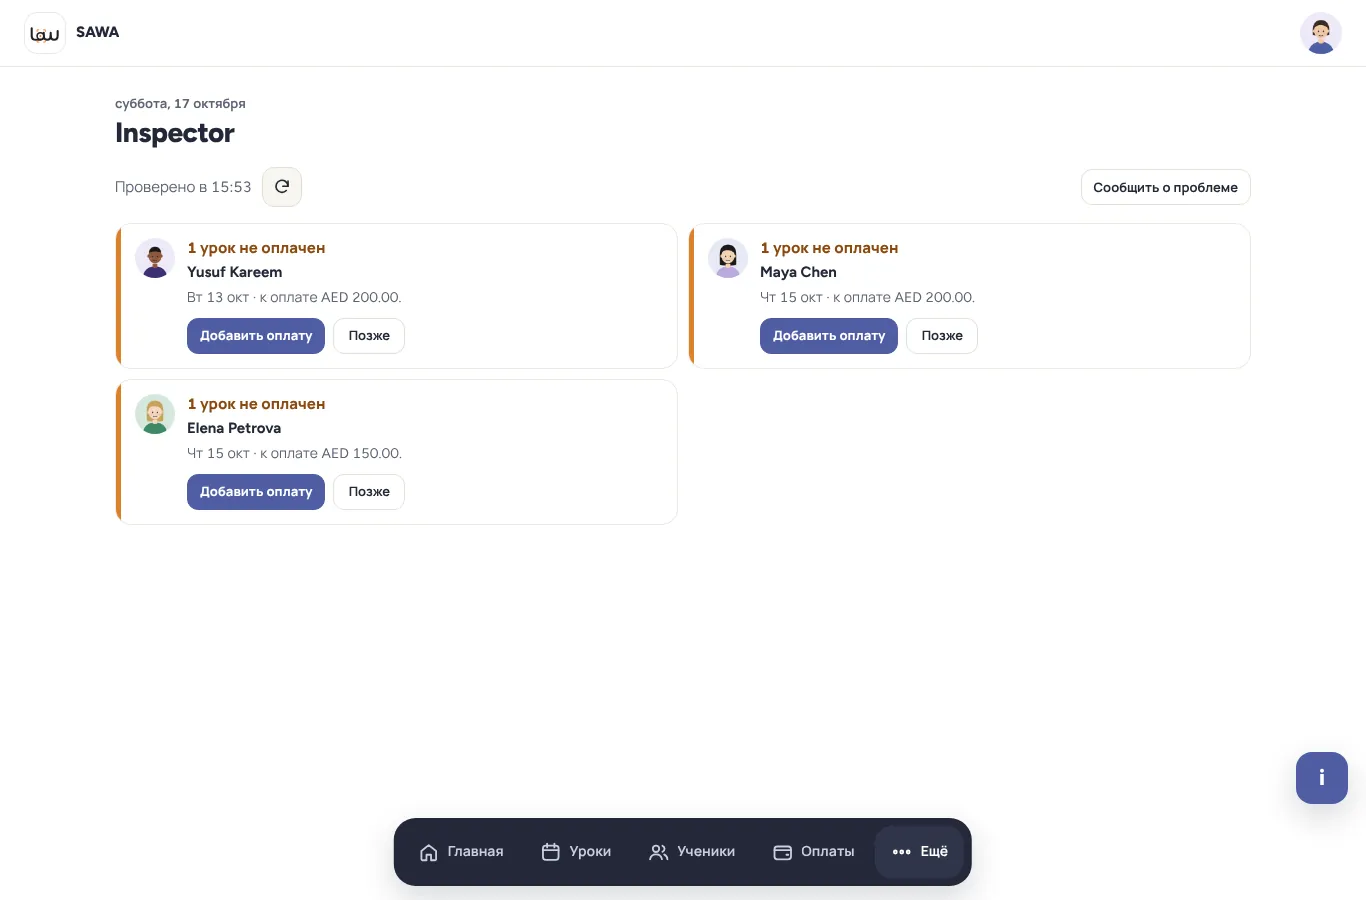Add payment for Maya Chen
Viewport: 1366px width, 900px height.
(x=829, y=336)
